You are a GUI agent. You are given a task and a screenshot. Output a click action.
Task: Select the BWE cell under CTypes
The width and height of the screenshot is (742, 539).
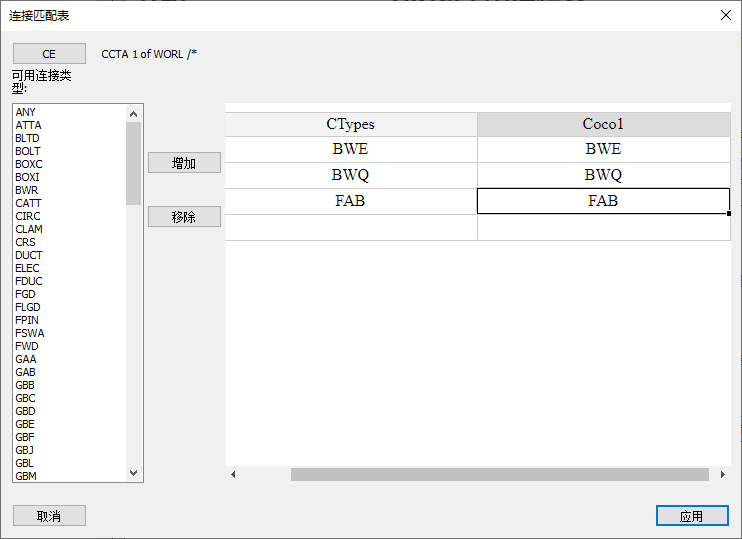[x=350, y=149]
